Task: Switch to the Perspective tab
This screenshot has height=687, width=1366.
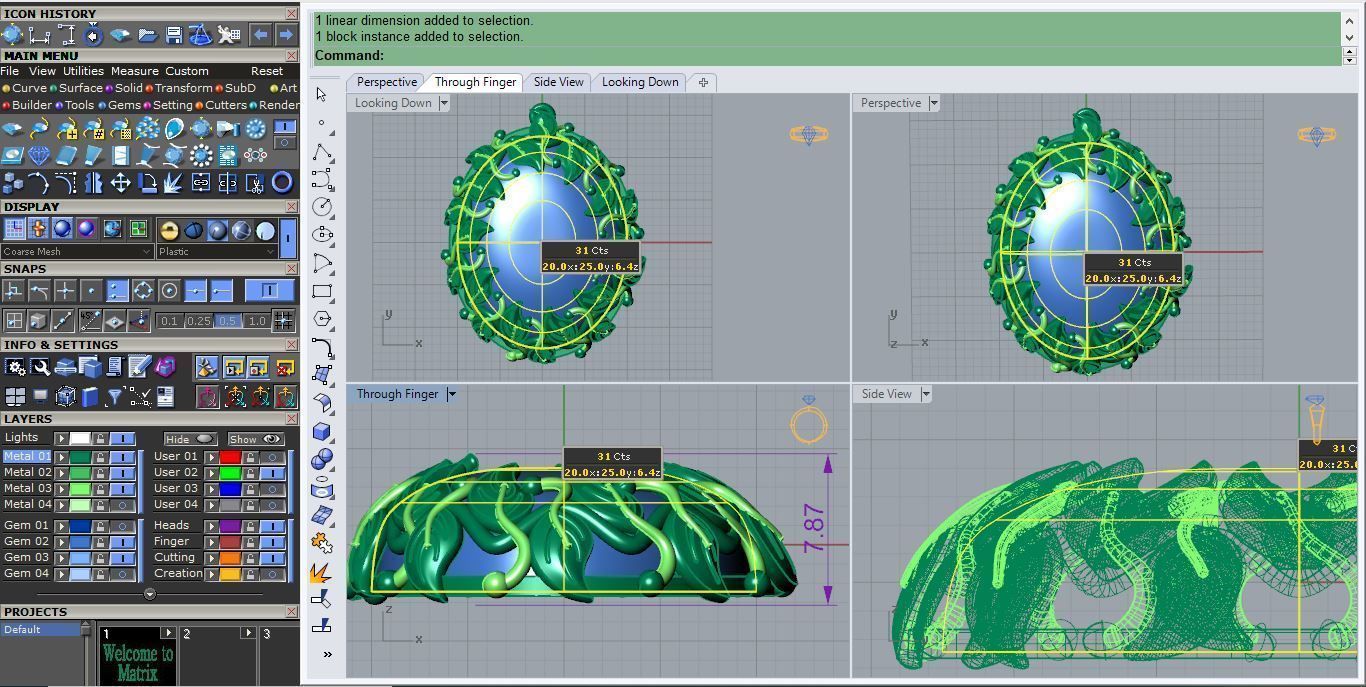Action: [386, 82]
